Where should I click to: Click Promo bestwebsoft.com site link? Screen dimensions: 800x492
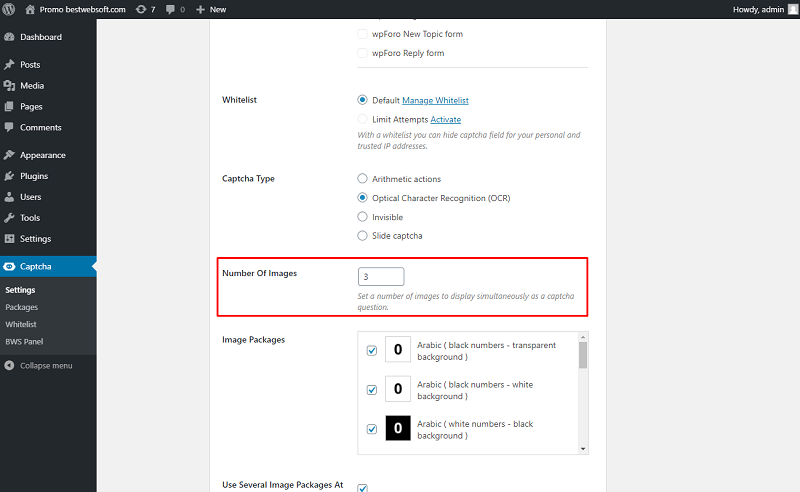(x=83, y=9)
